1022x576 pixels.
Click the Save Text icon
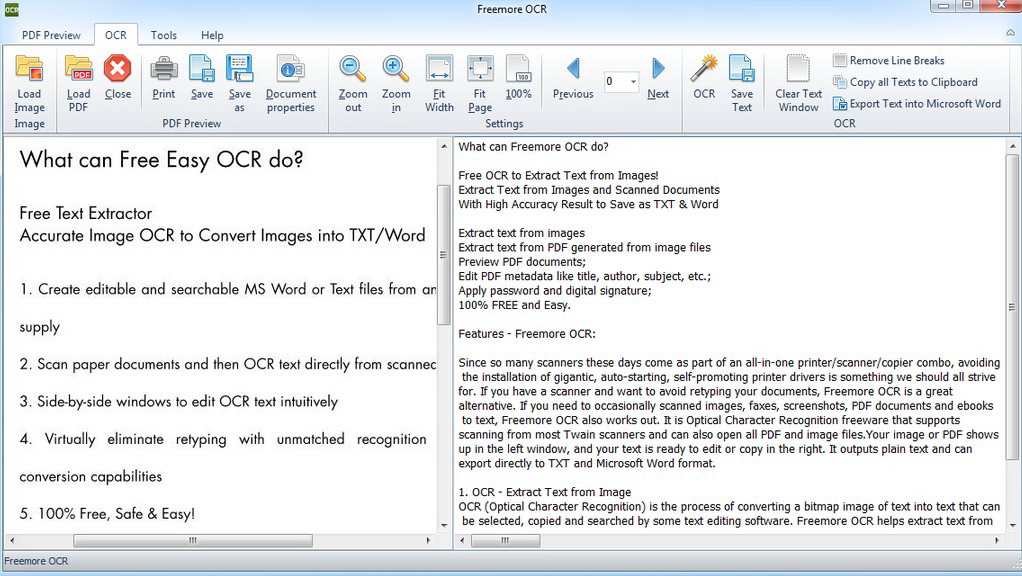click(x=742, y=68)
